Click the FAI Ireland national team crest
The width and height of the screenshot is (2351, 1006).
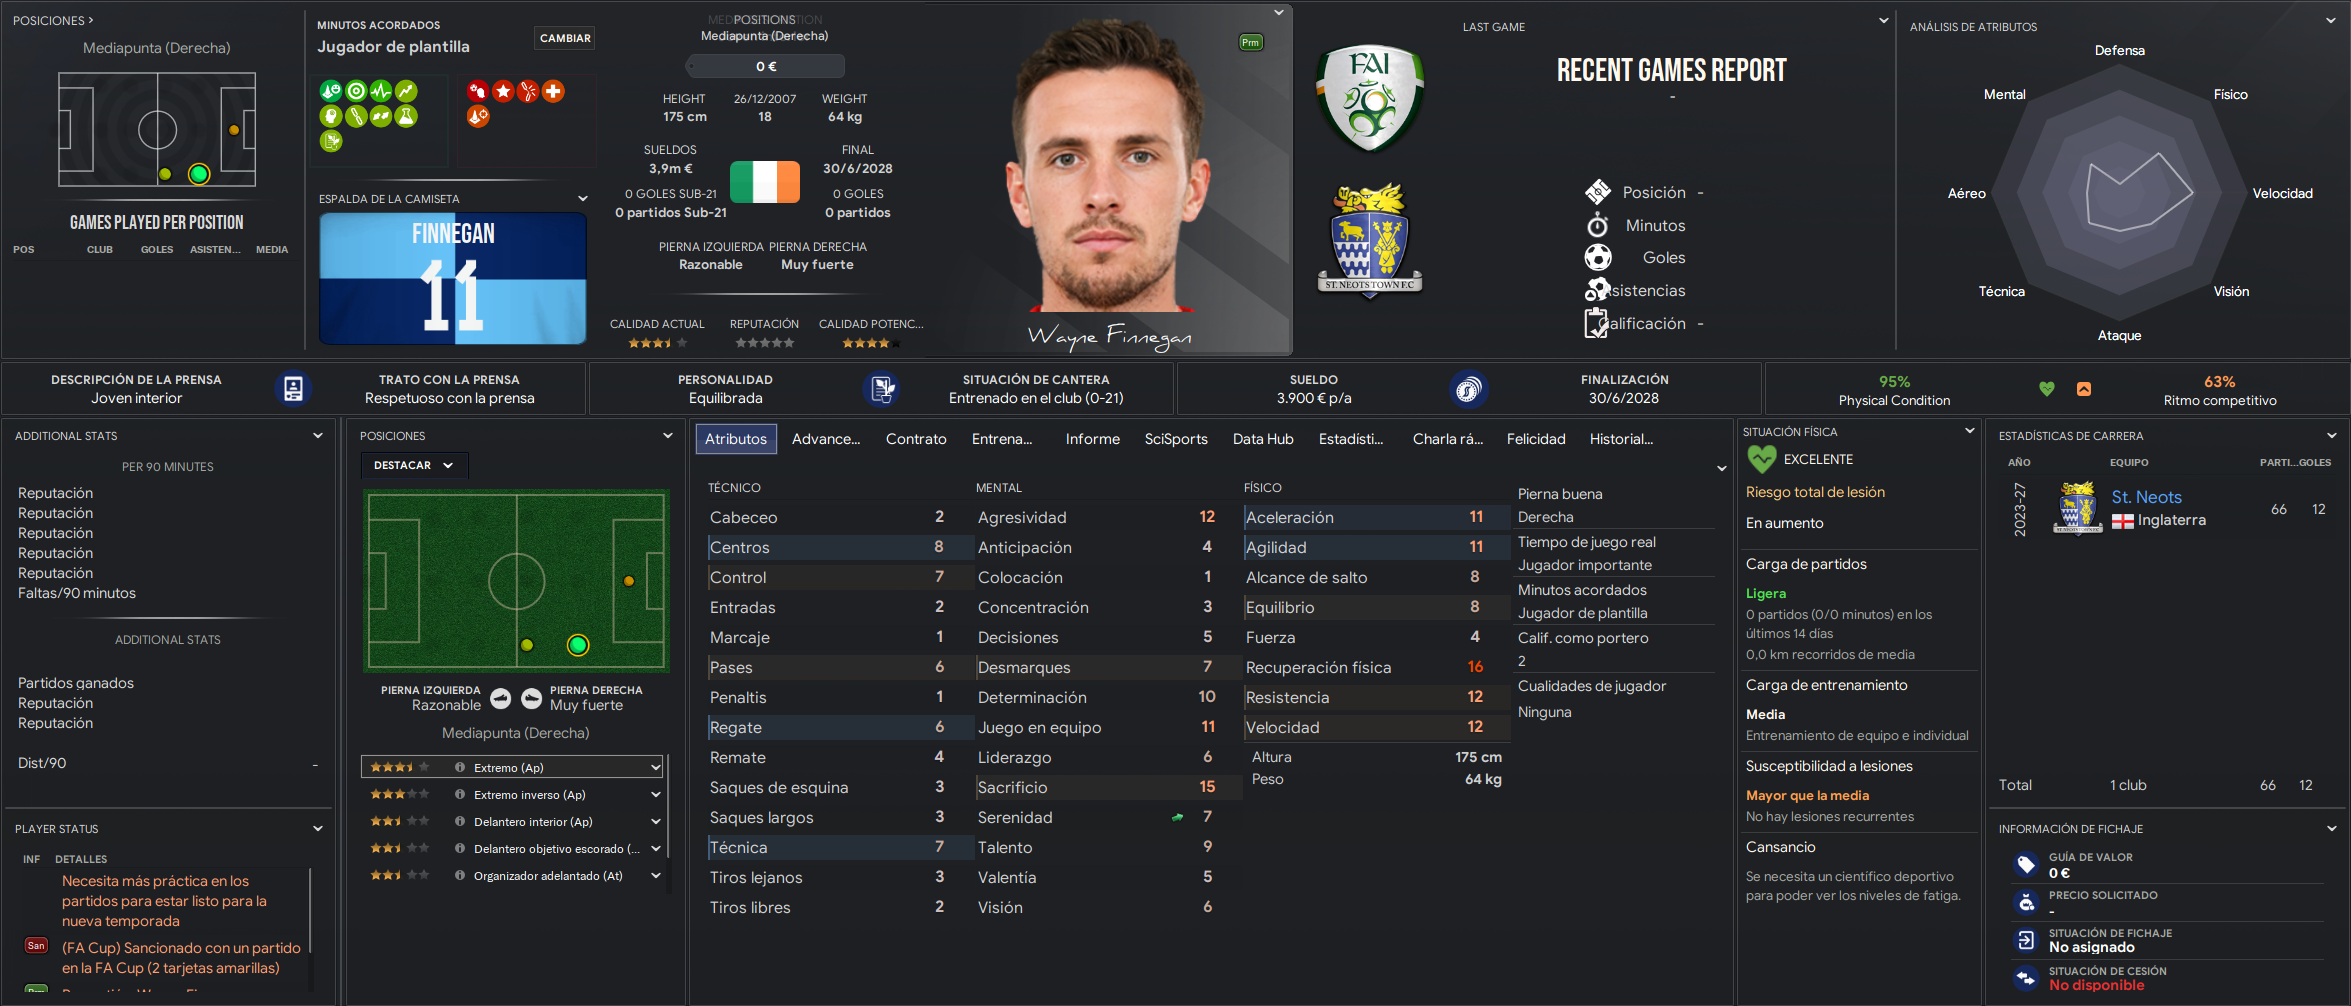[x=1369, y=97]
